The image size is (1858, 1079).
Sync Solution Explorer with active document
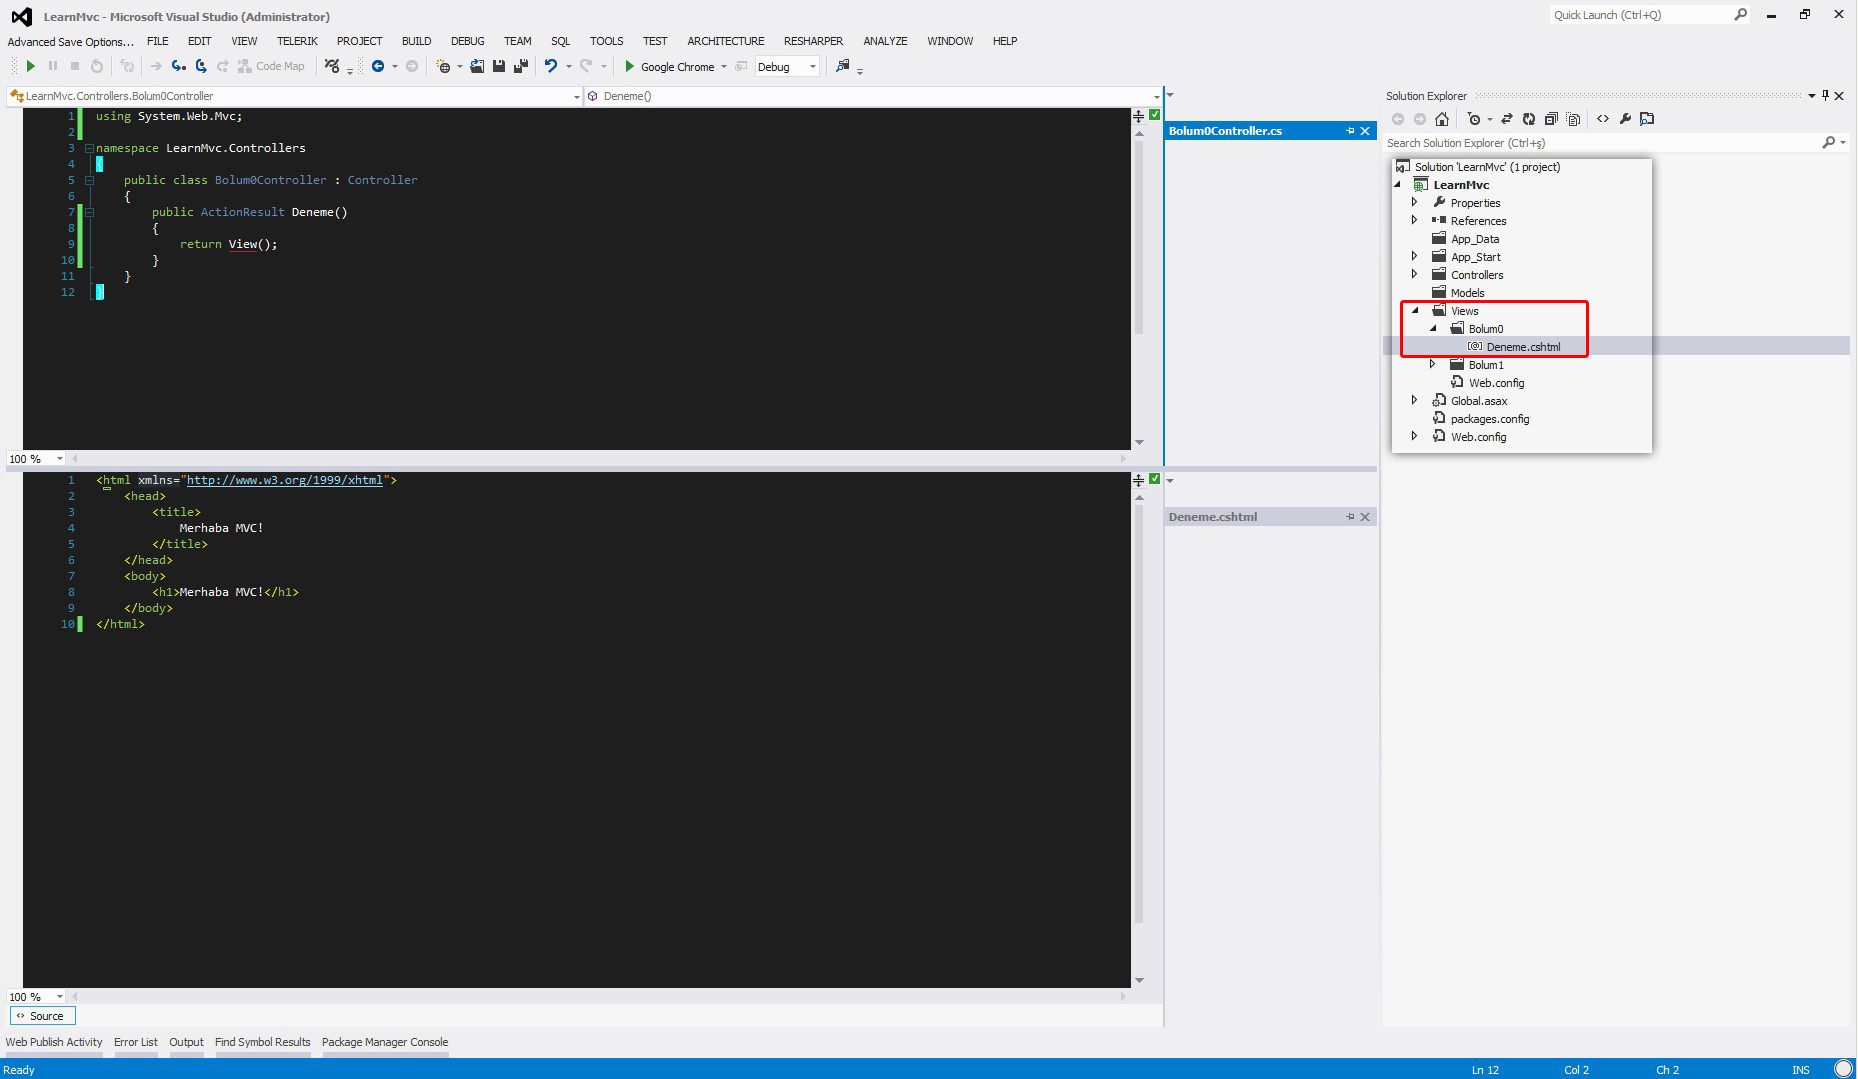(1507, 119)
